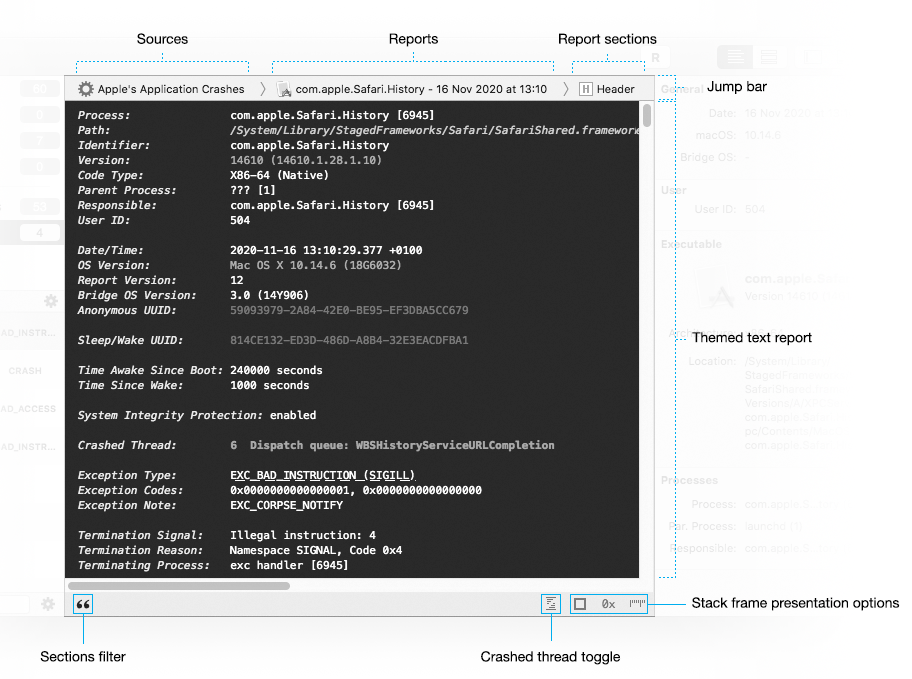Viewport: 912px width, 679px height.
Task: Click the EXC_BAD_INSTRUCTION (SIGILL) underlined link
Action: click(322, 475)
